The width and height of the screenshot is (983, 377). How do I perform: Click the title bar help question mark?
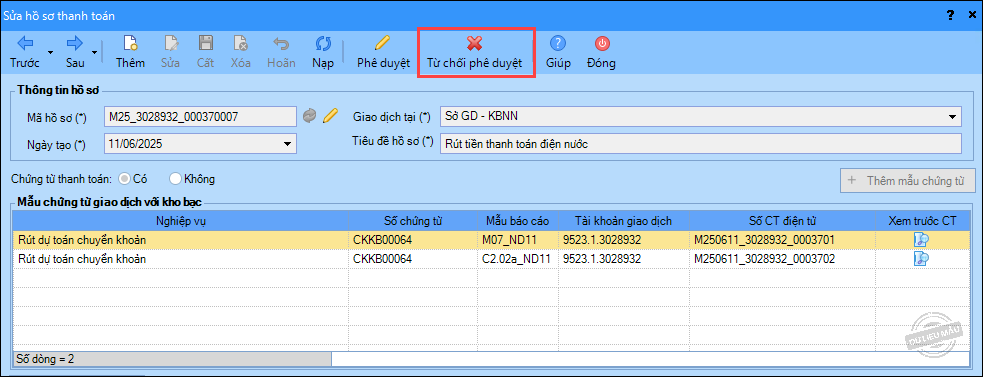950,16
